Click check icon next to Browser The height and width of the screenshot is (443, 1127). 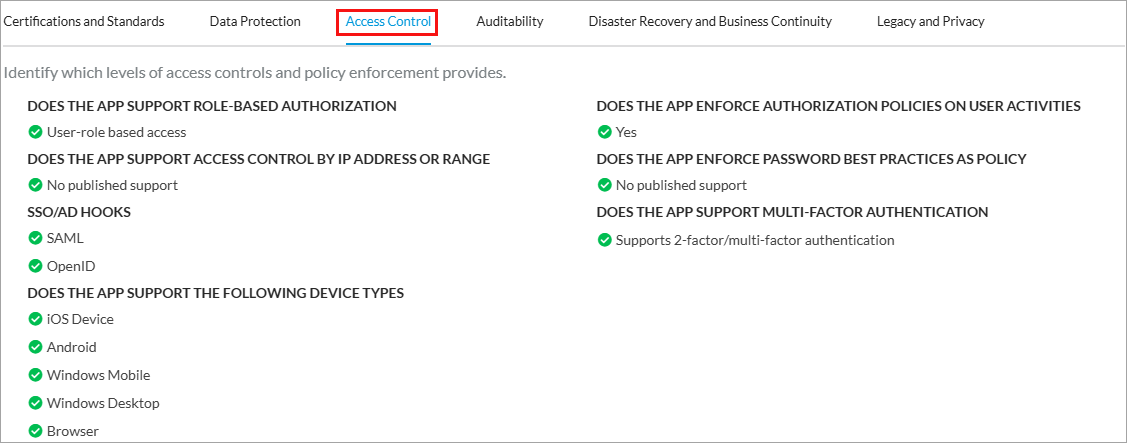[35, 431]
